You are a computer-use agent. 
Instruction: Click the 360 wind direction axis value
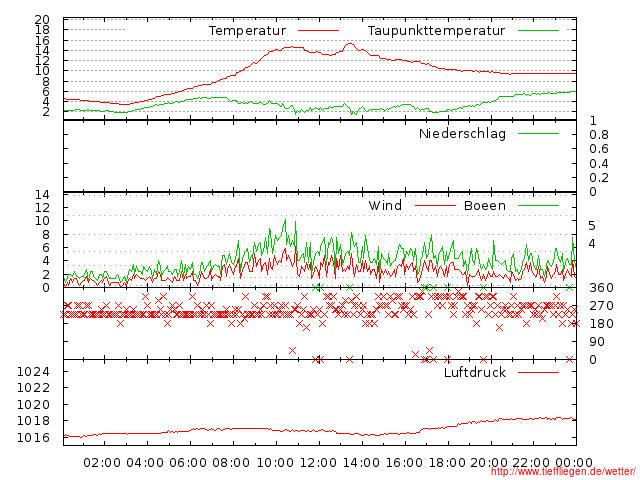[x=601, y=288]
